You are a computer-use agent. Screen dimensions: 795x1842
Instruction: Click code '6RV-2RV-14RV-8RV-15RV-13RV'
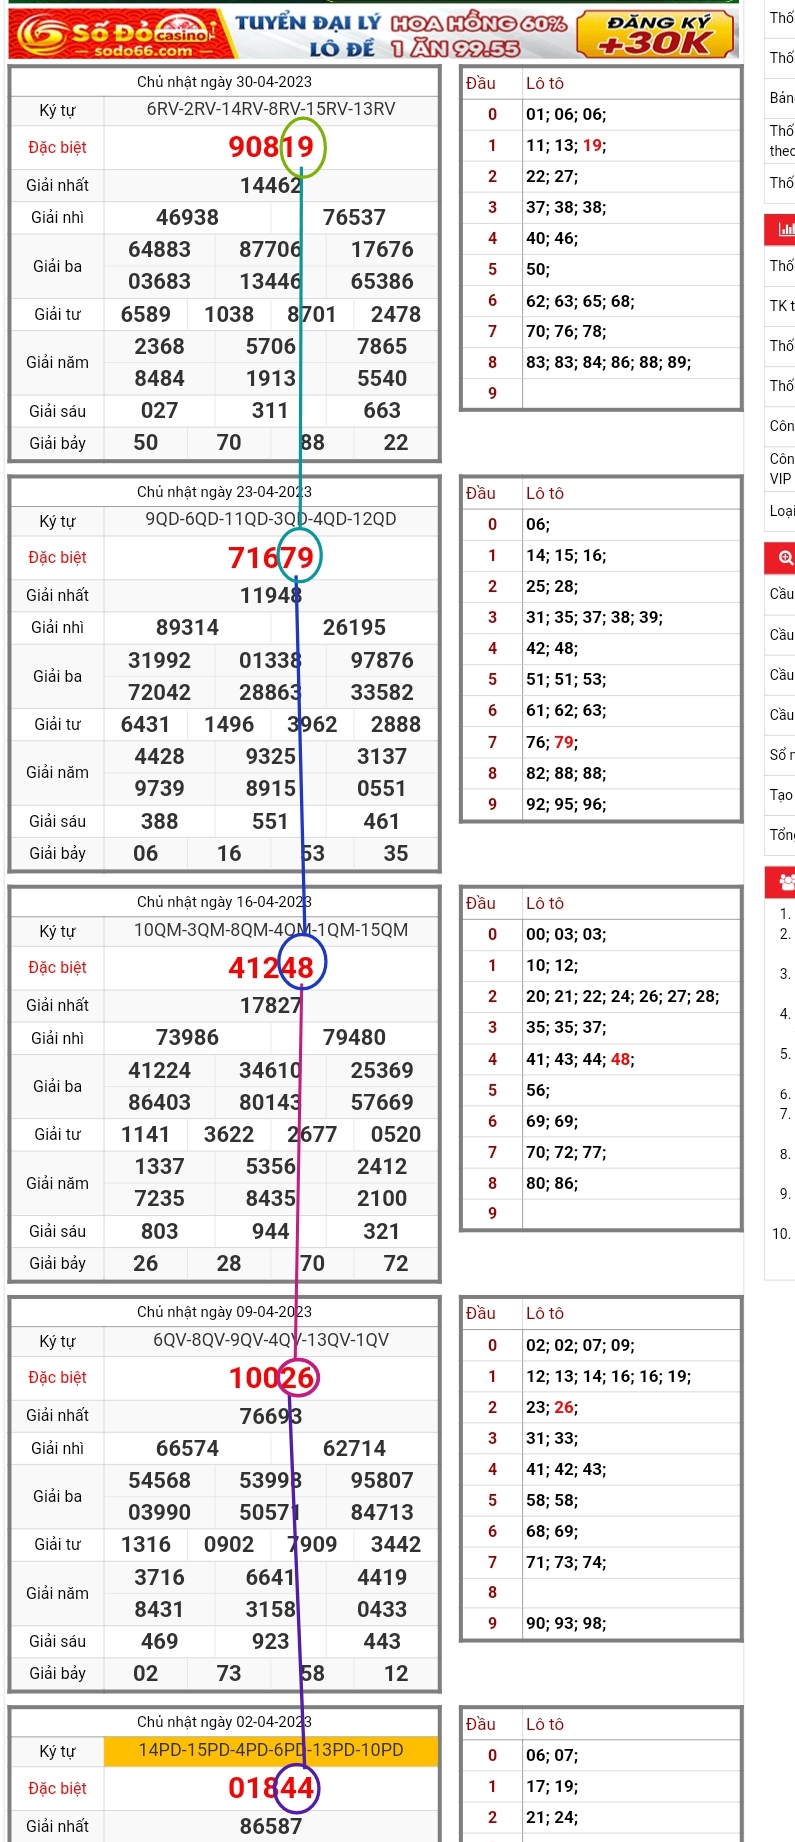pyautogui.click(x=271, y=109)
